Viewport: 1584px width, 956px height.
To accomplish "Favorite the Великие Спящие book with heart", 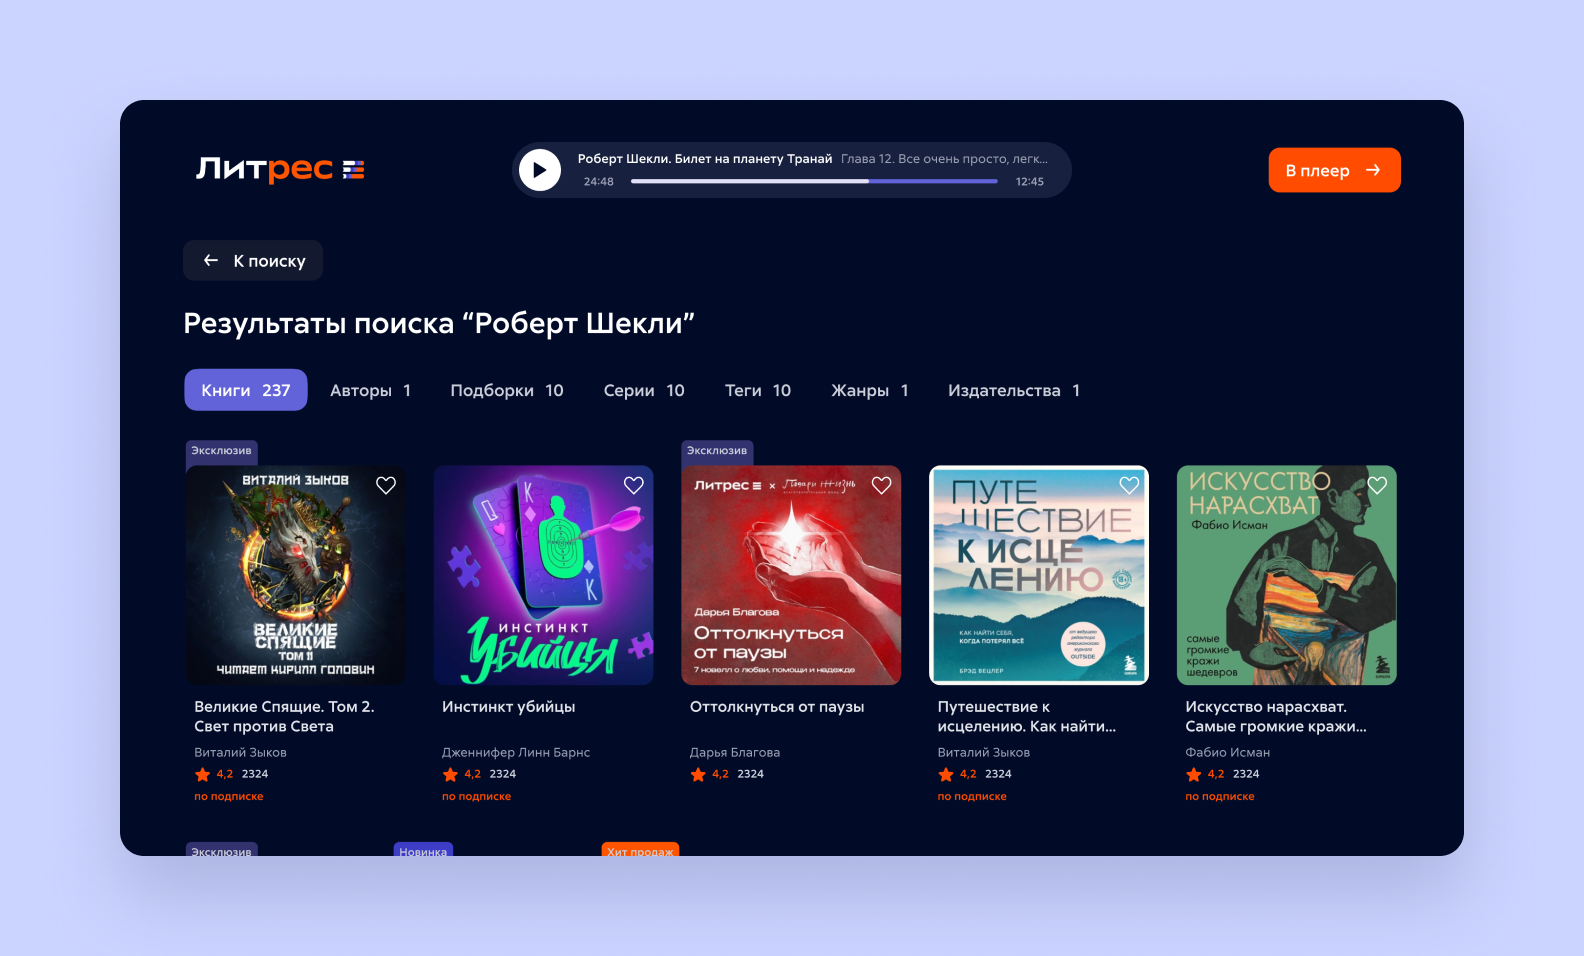I will click(x=386, y=485).
